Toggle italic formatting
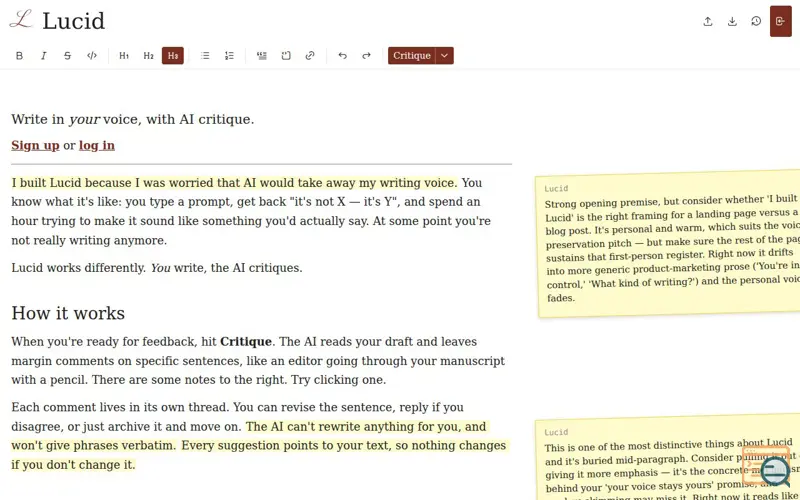This screenshot has height=500, width=800. [43, 56]
